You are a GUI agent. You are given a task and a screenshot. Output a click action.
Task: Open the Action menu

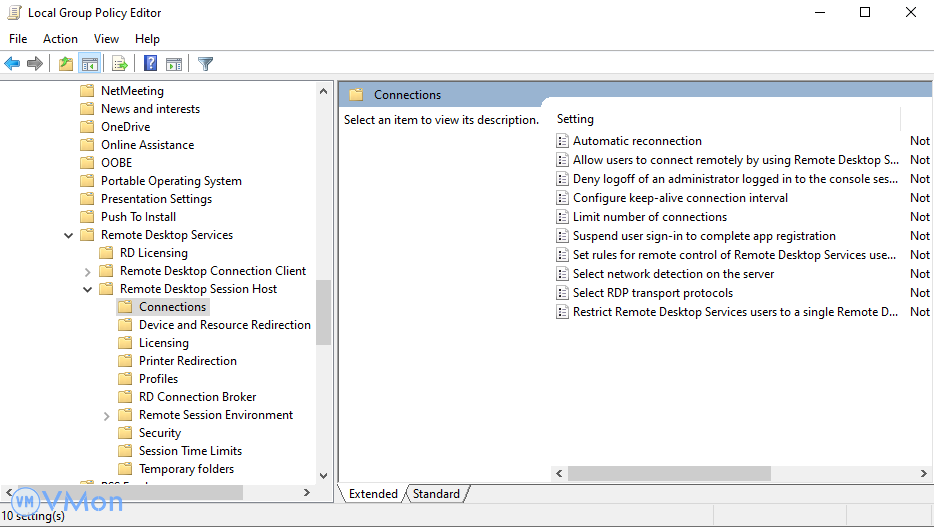60,39
